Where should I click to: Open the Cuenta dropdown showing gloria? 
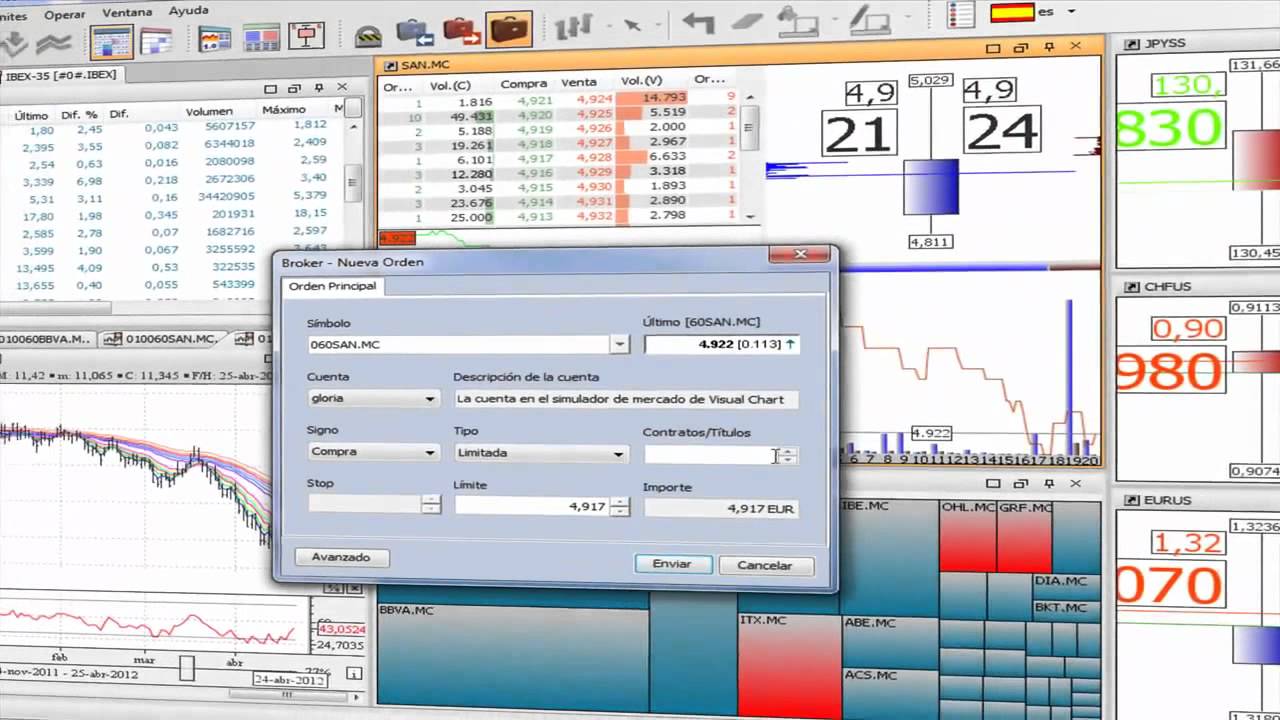pos(373,398)
